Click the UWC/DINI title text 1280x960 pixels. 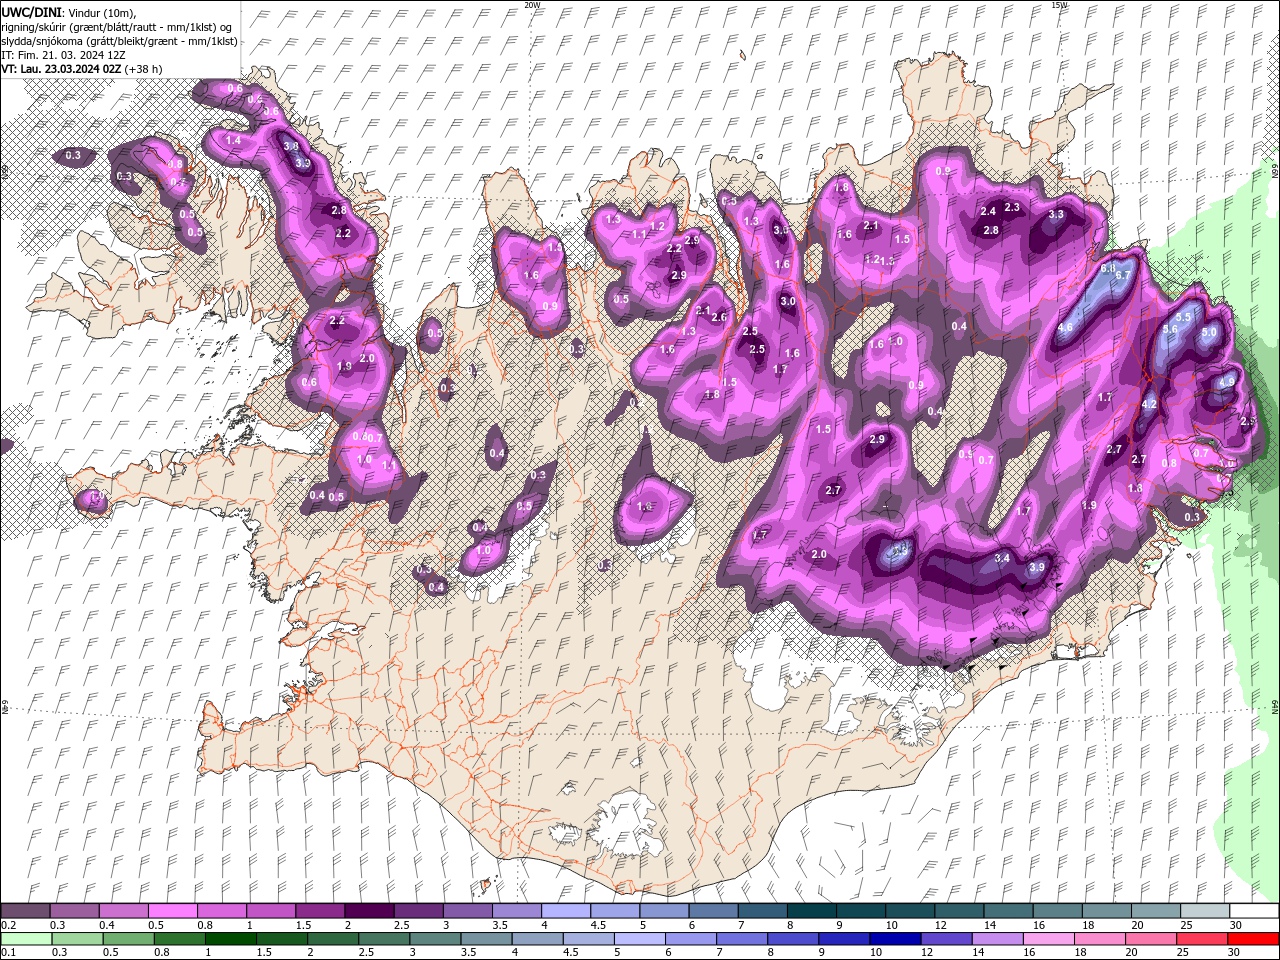click(x=31, y=11)
